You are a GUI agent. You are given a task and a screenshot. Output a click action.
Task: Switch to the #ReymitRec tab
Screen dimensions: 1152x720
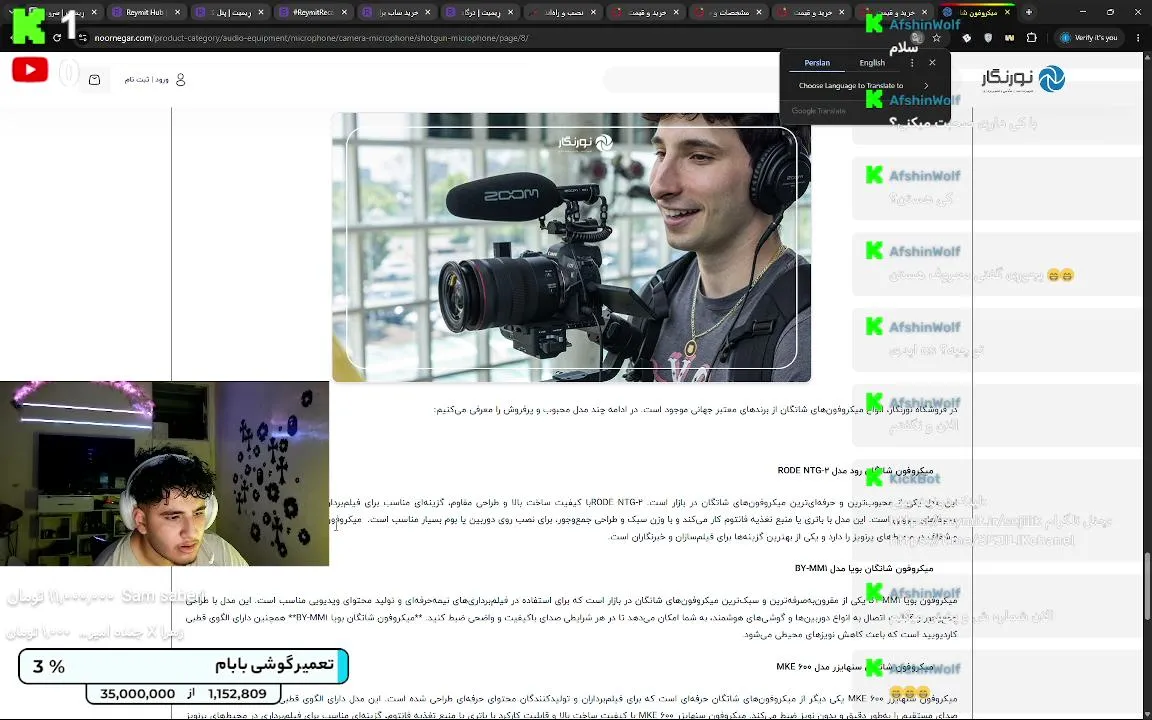pos(312,12)
